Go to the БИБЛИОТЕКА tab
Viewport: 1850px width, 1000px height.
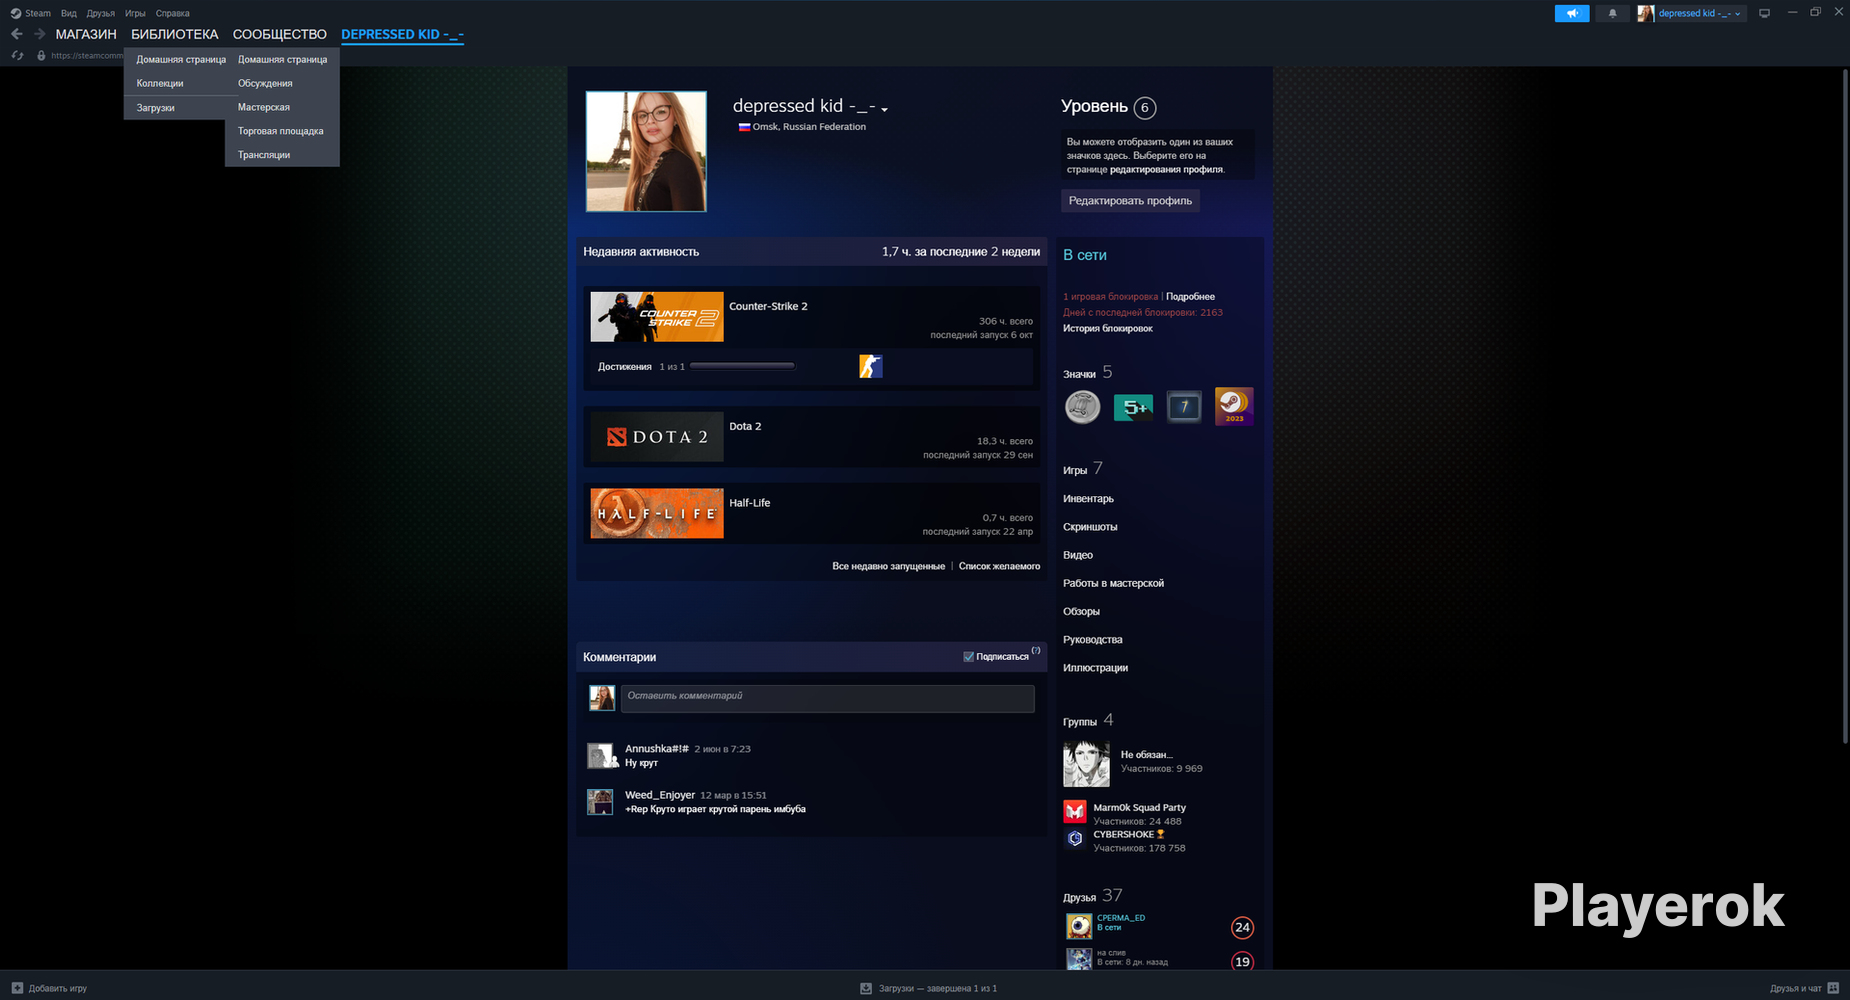point(174,34)
